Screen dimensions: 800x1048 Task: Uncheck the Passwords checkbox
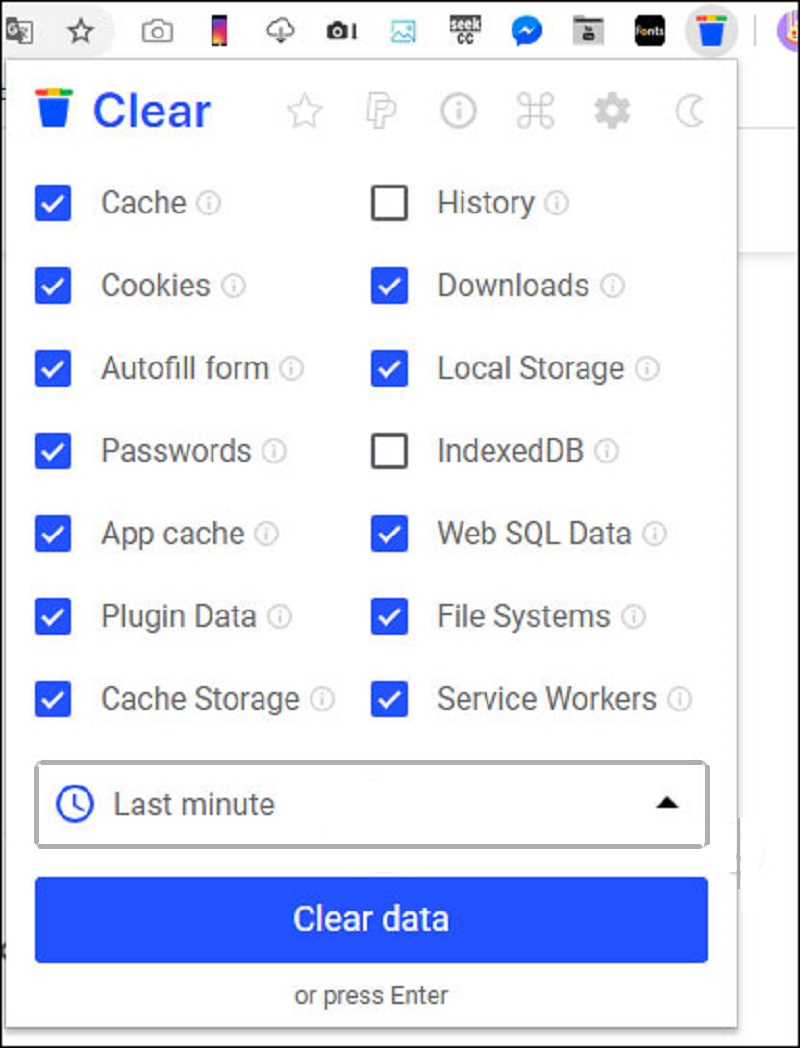click(53, 451)
